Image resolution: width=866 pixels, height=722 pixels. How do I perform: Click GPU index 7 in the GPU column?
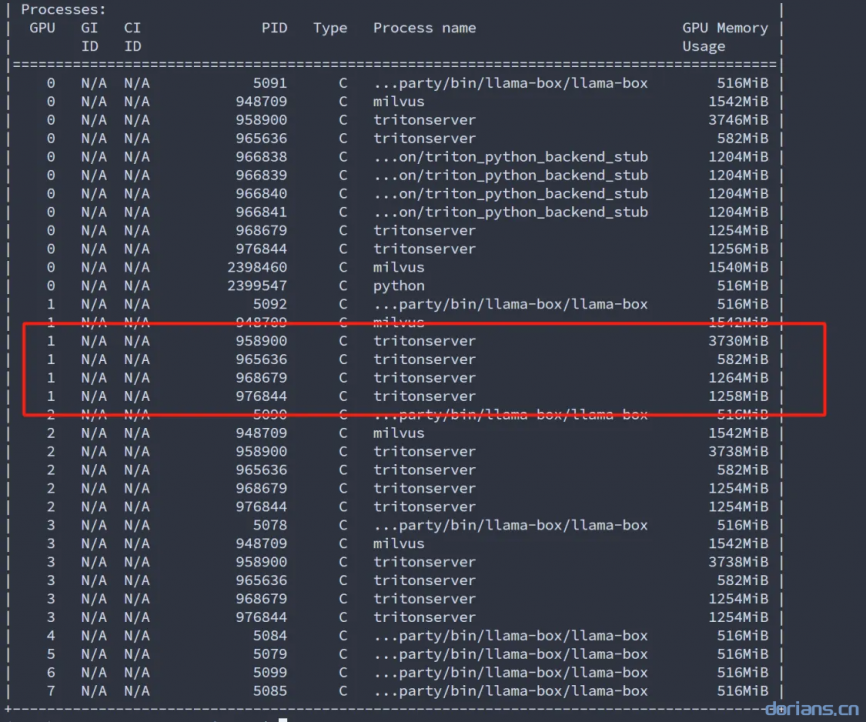click(x=51, y=691)
